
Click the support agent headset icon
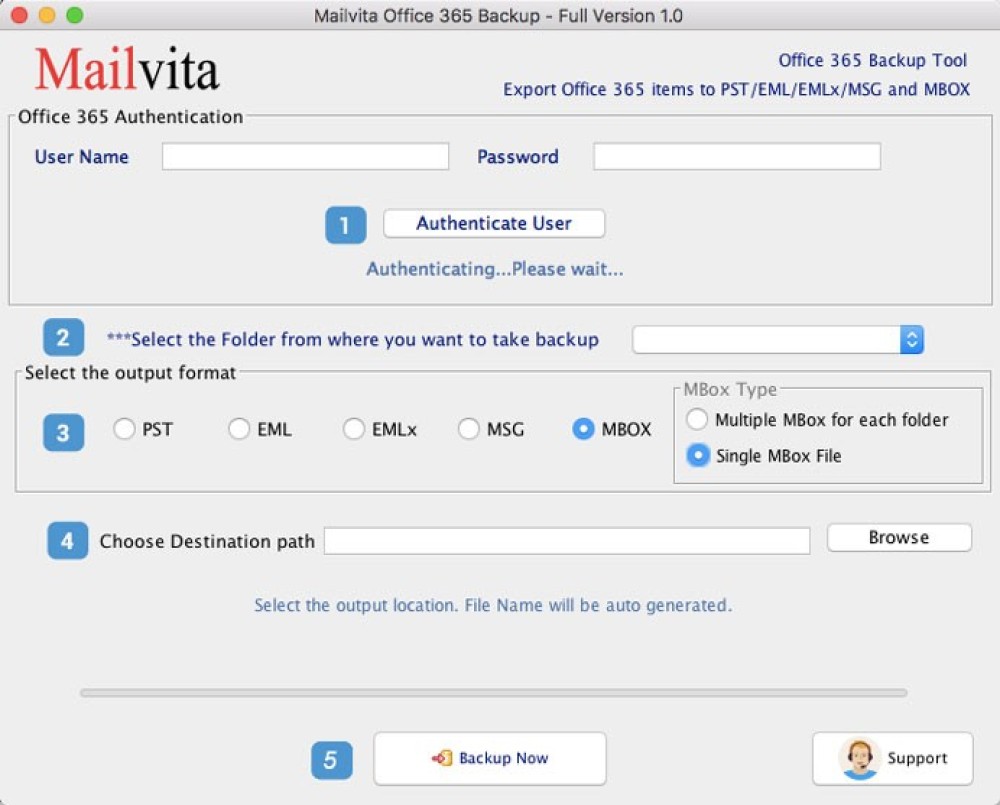(x=859, y=759)
